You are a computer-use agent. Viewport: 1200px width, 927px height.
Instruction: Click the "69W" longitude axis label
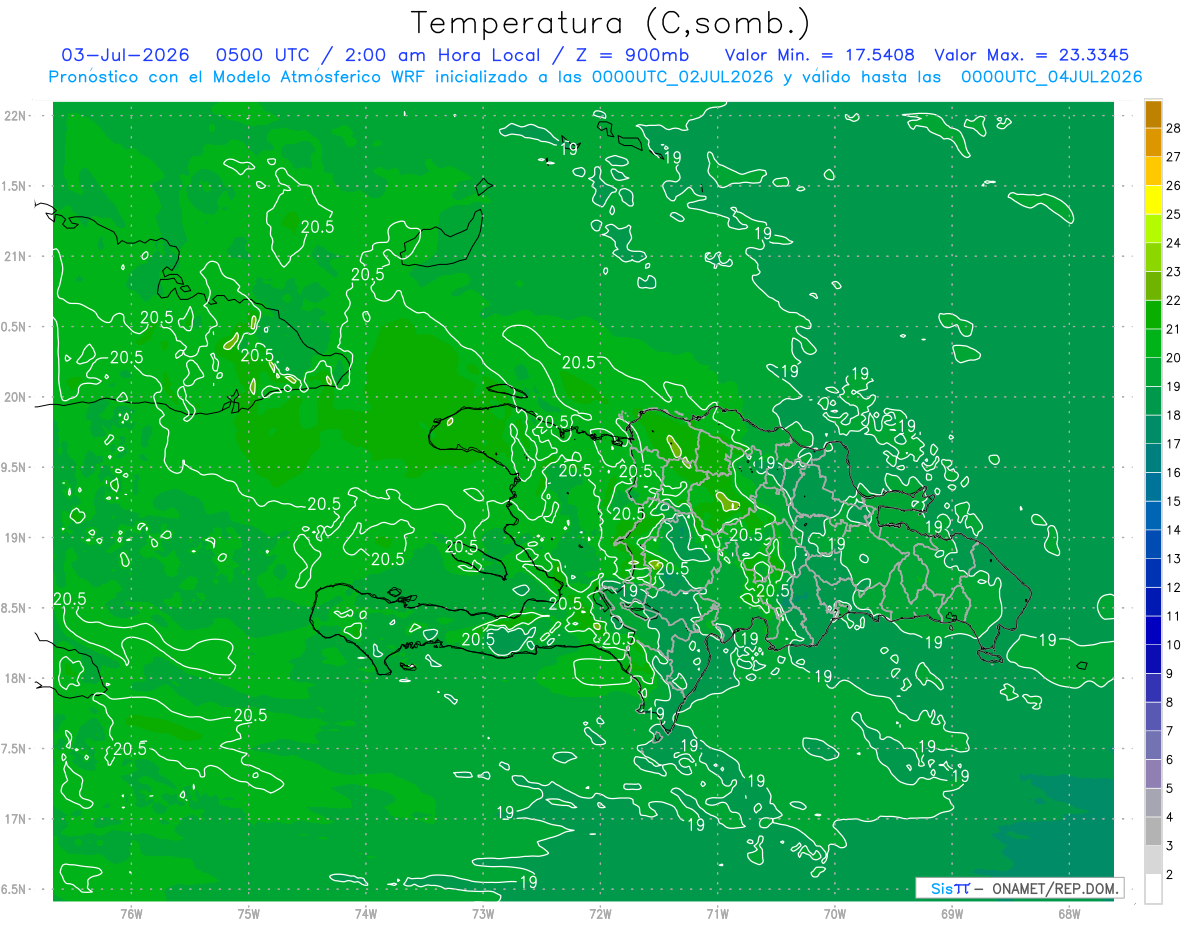952,914
